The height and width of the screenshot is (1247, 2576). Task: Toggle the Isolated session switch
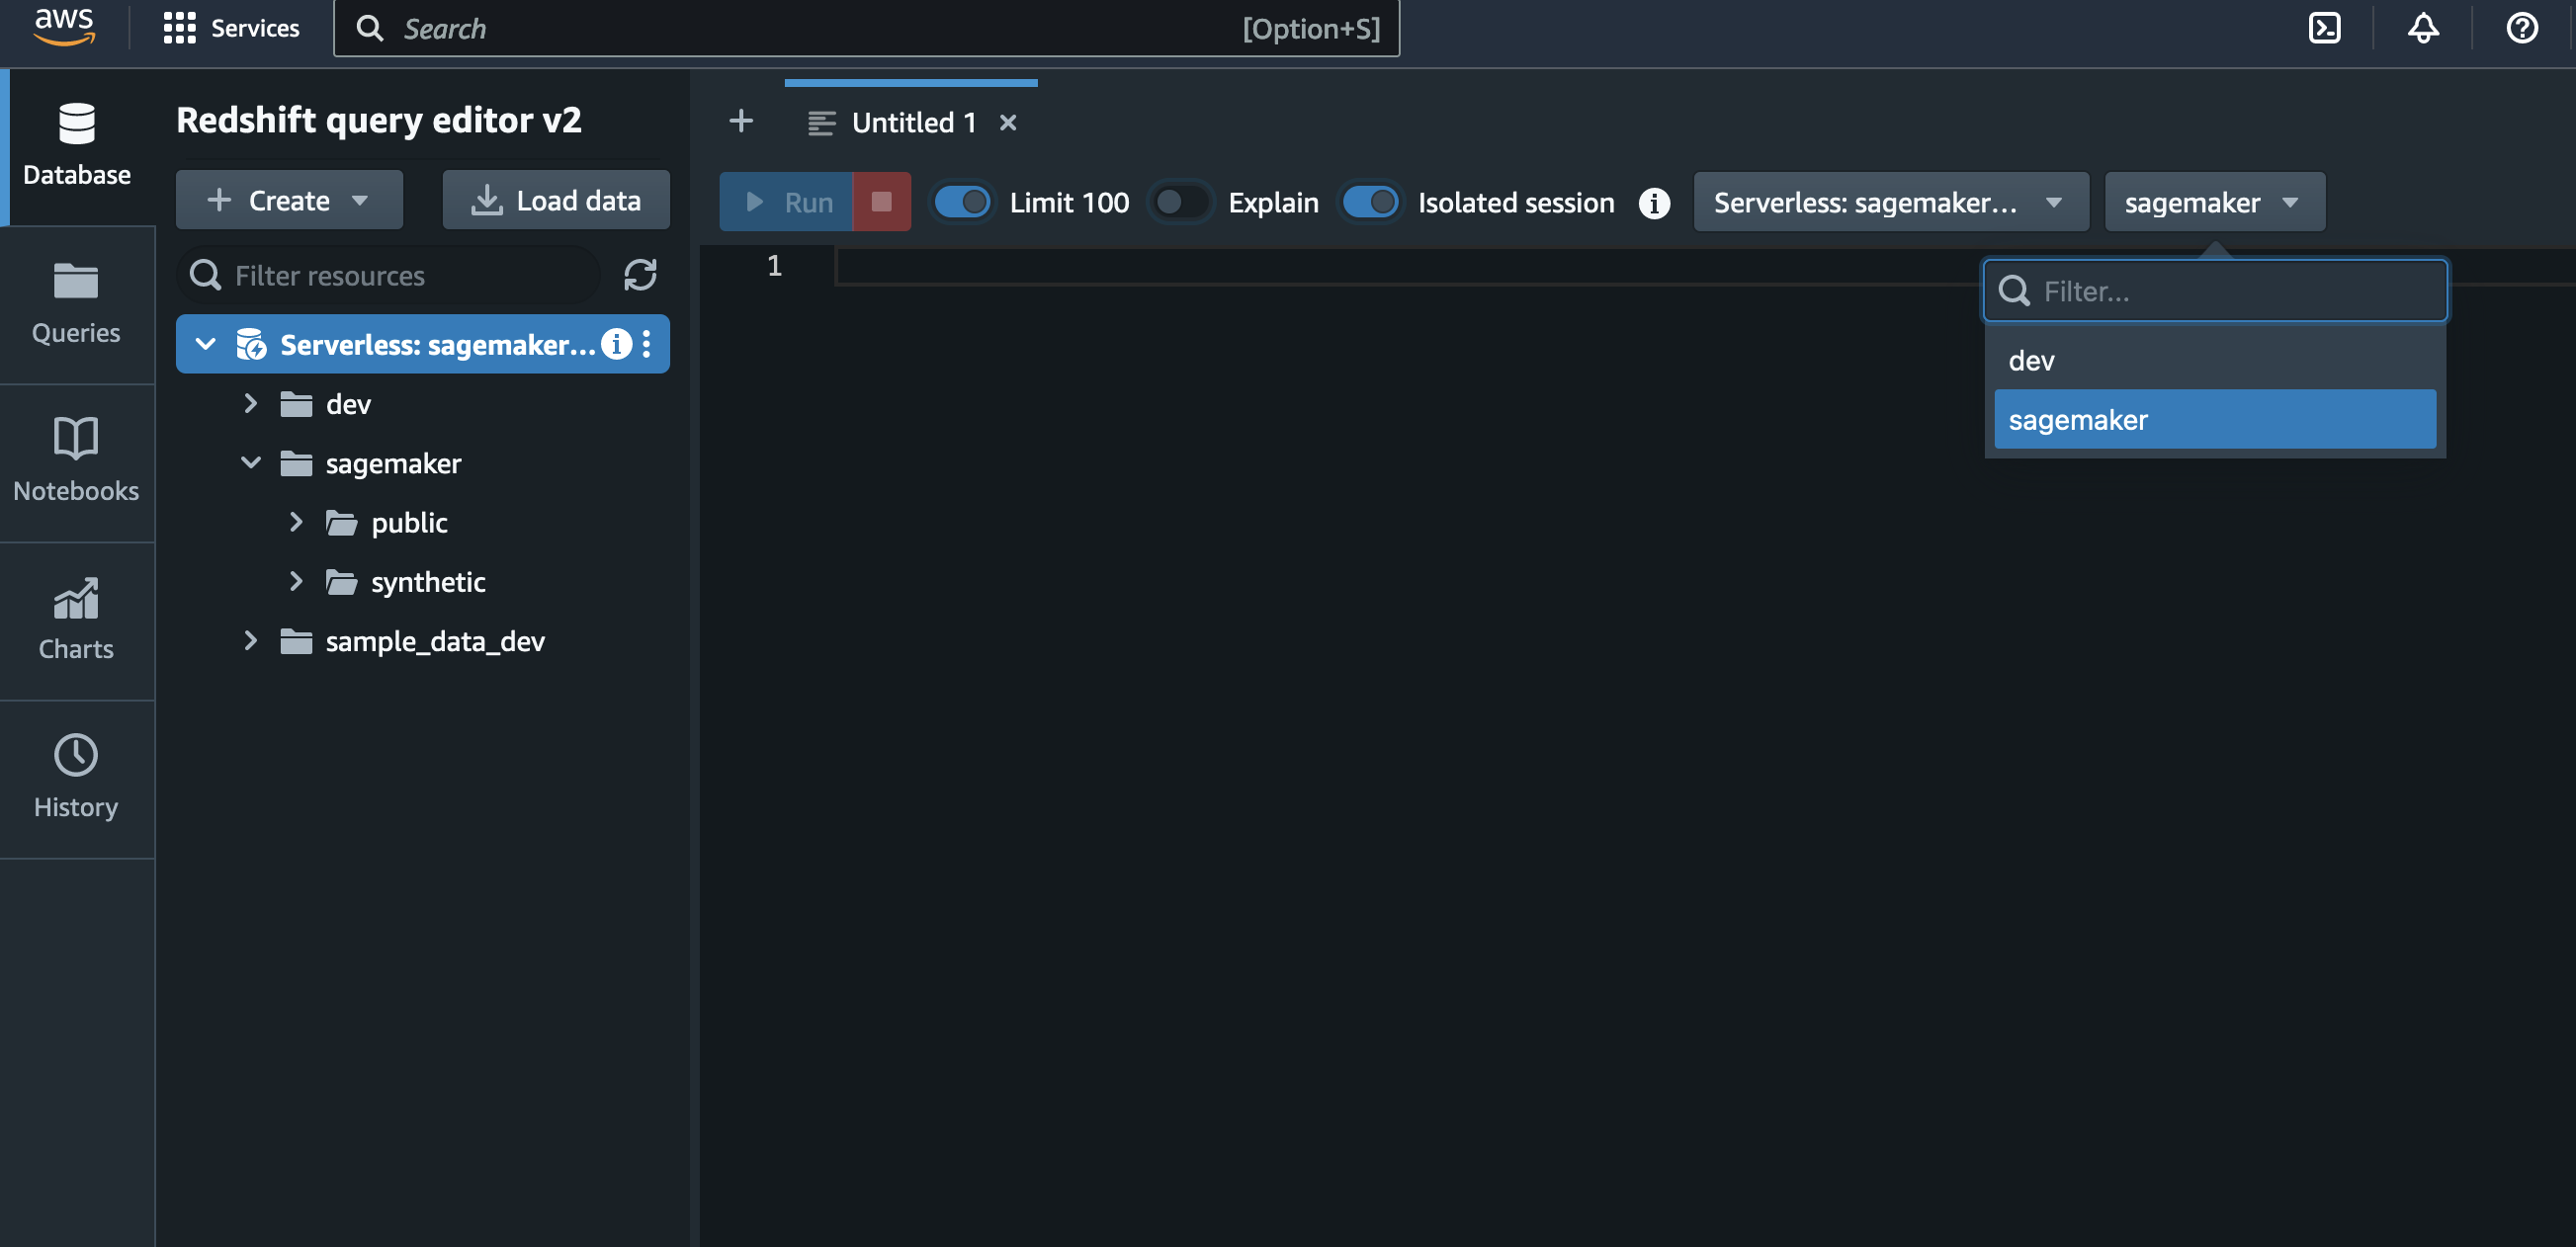pyautogui.click(x=1372, y=201)
